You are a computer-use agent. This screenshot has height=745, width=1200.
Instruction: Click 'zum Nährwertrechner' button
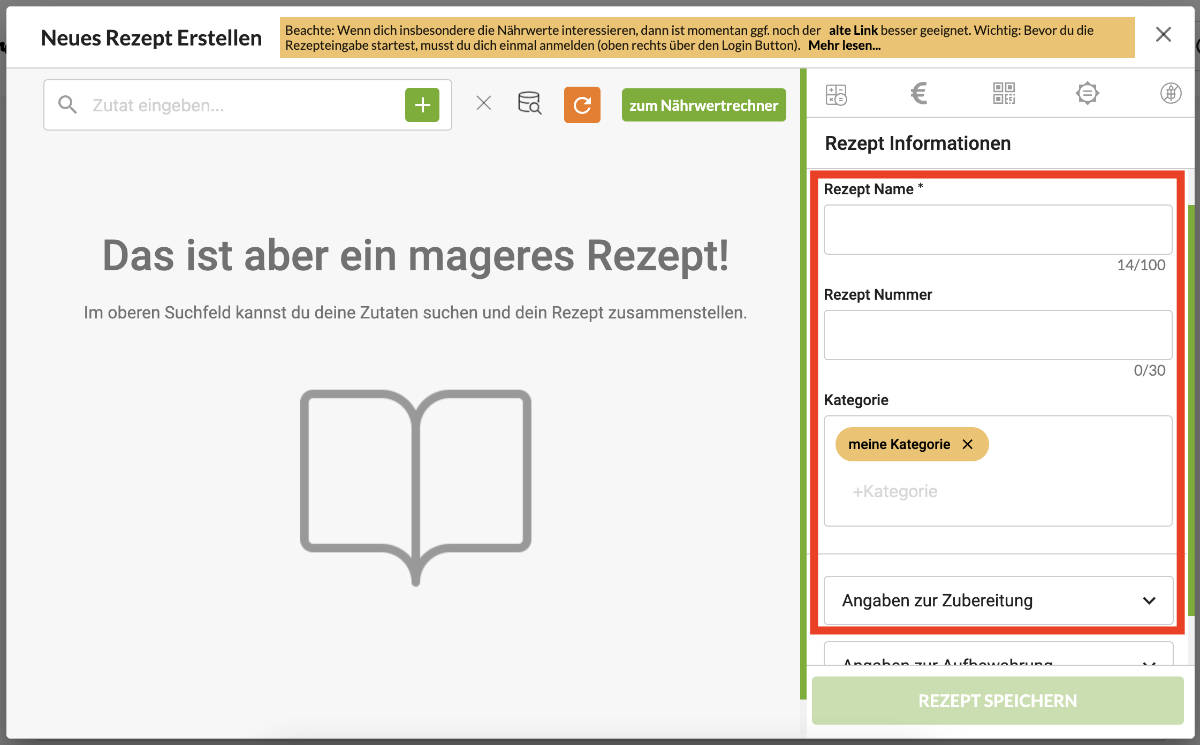tap(703, 105)
